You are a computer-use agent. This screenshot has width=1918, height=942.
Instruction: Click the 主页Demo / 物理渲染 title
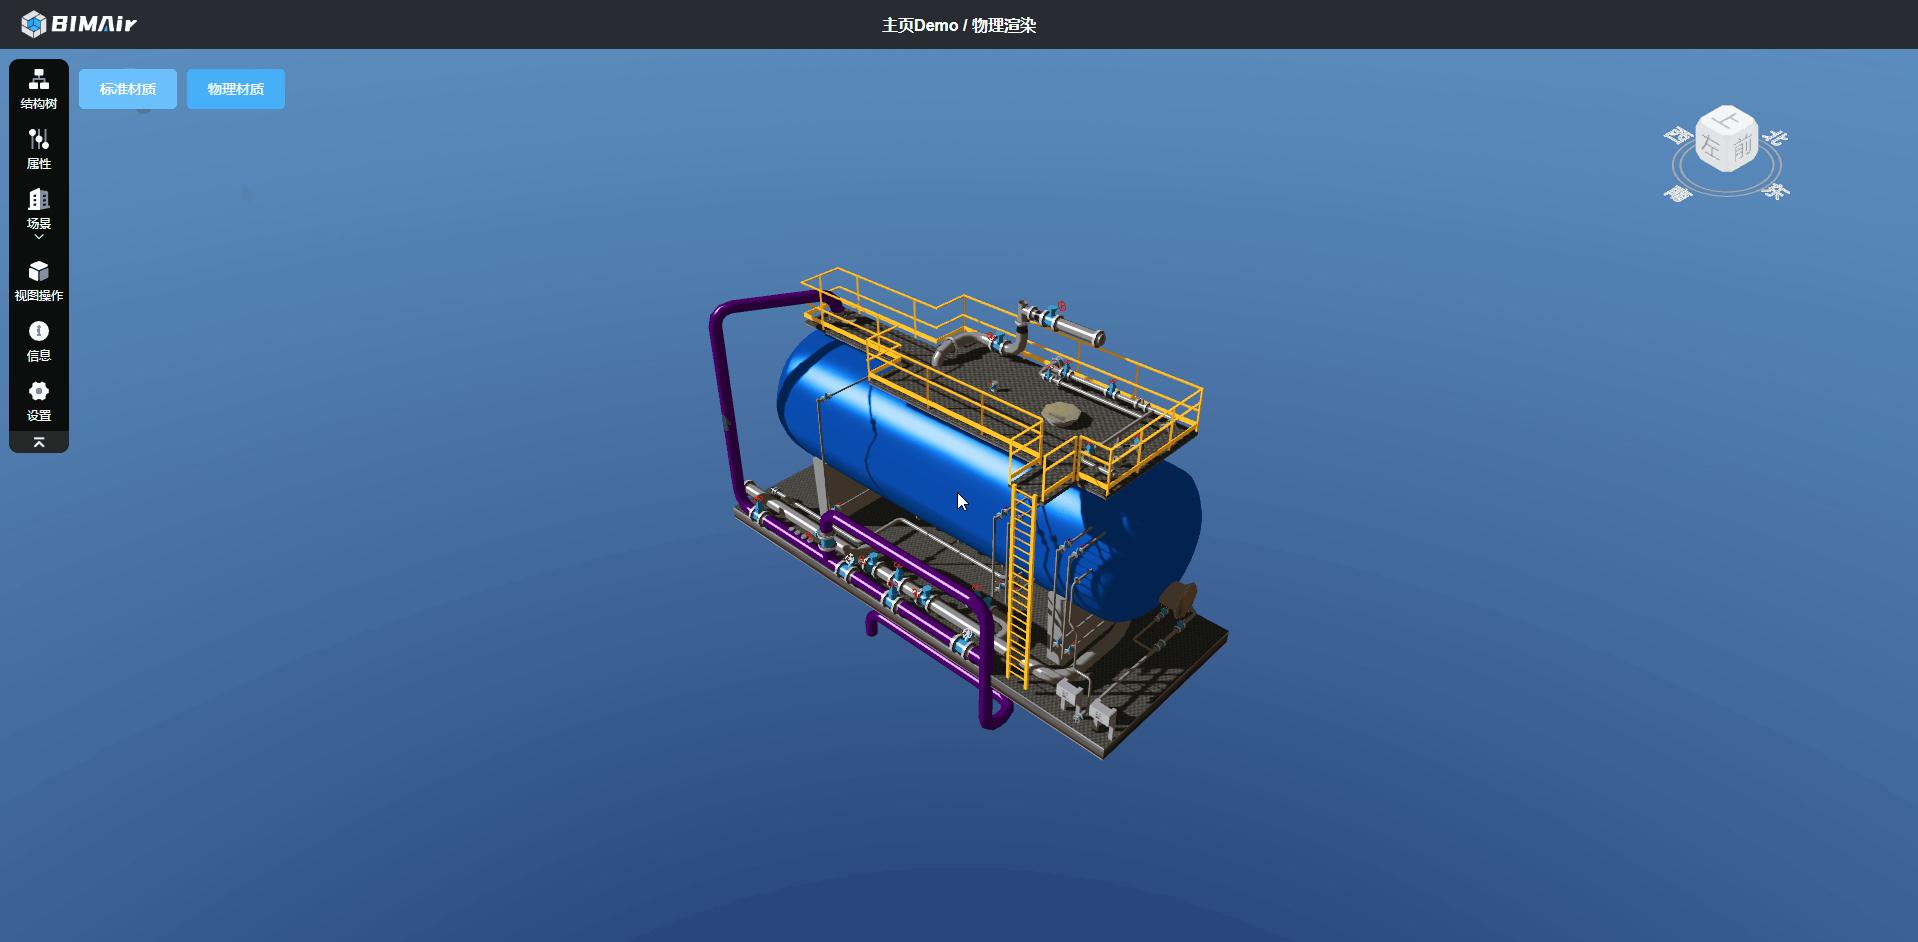point(958,25)
